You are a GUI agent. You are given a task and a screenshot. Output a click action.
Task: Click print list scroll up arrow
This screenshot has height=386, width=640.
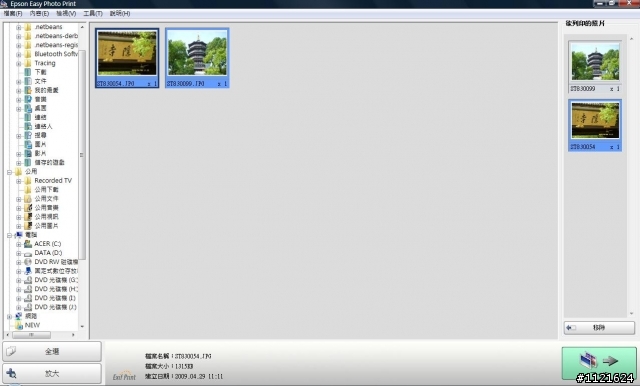click(631, 39)
